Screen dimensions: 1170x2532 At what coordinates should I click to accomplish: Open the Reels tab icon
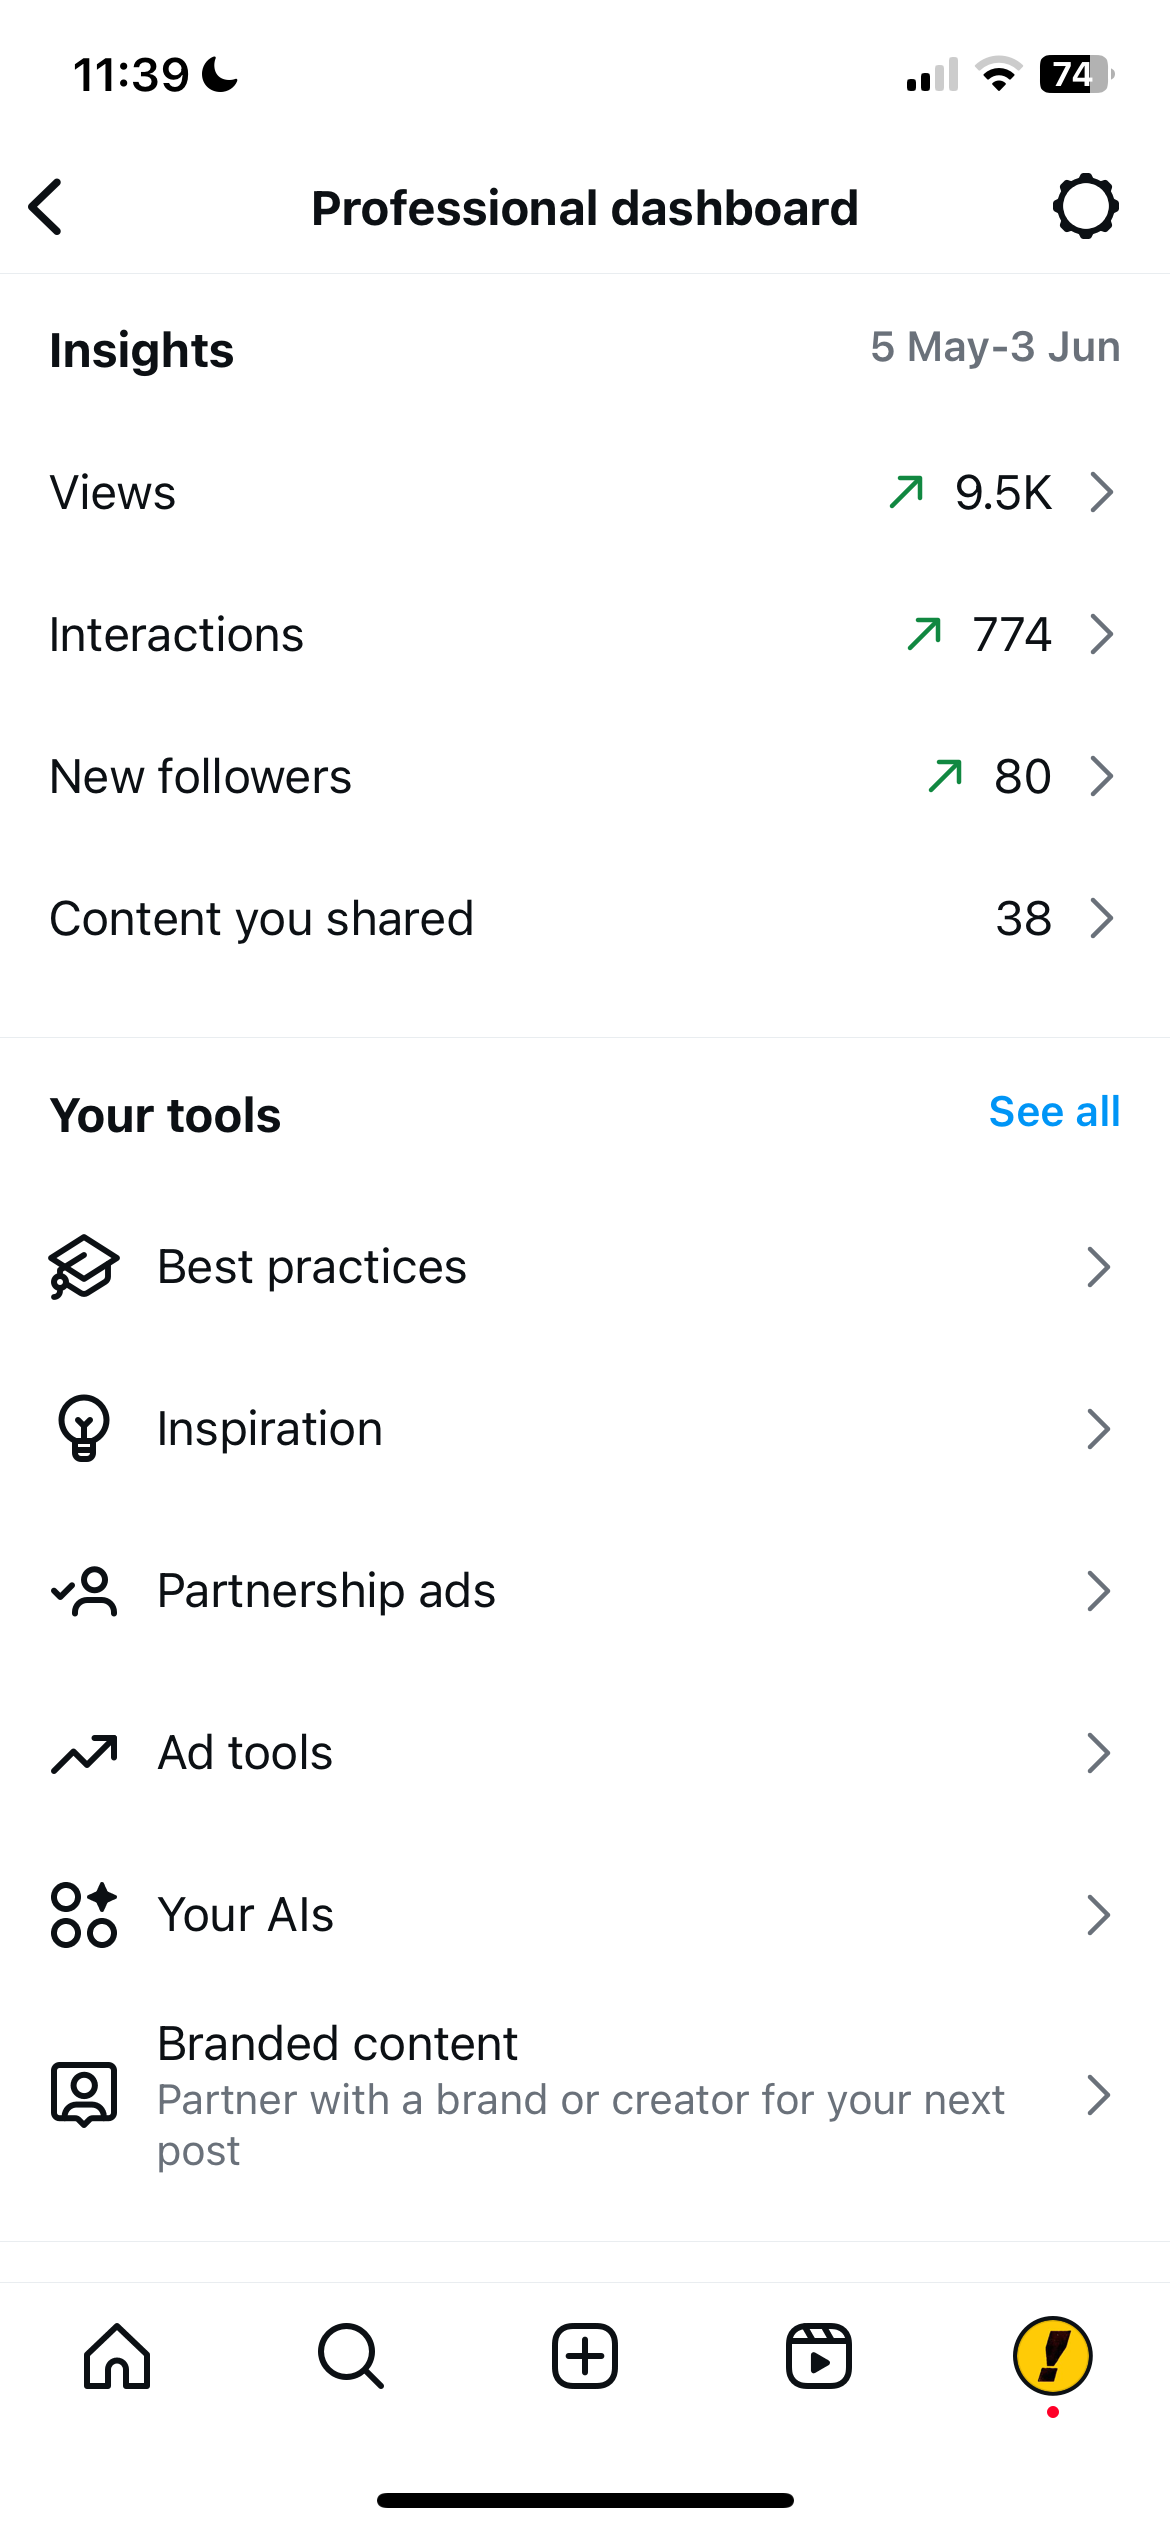tap(819, 2356)
